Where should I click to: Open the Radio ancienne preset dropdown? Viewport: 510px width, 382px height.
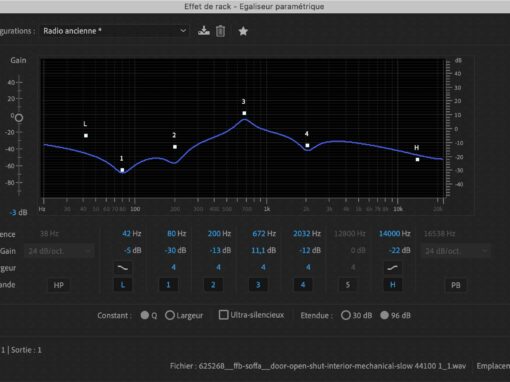(114, 31)
